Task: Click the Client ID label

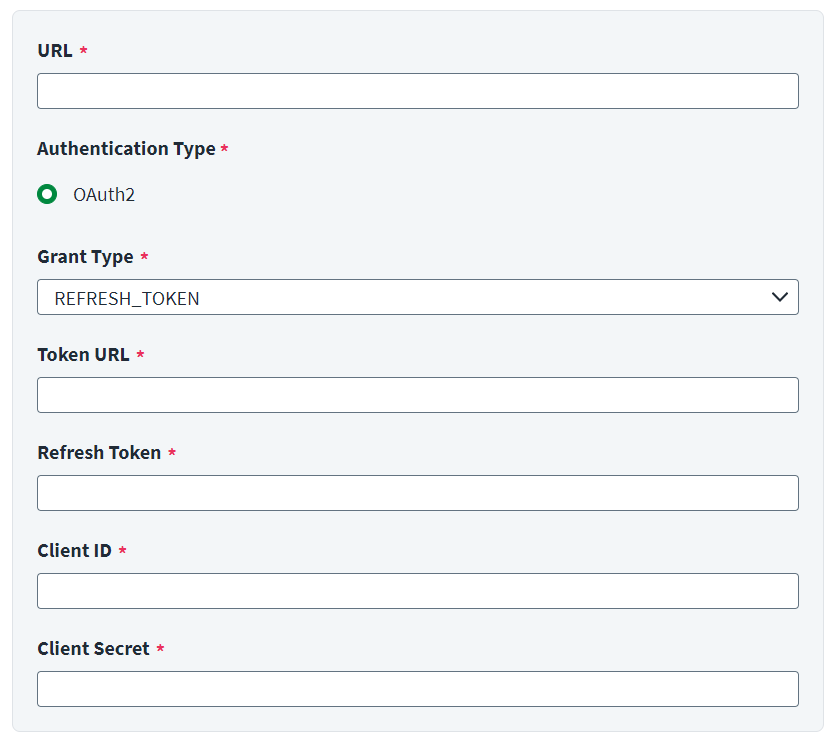Action: (x=74, y=551)
